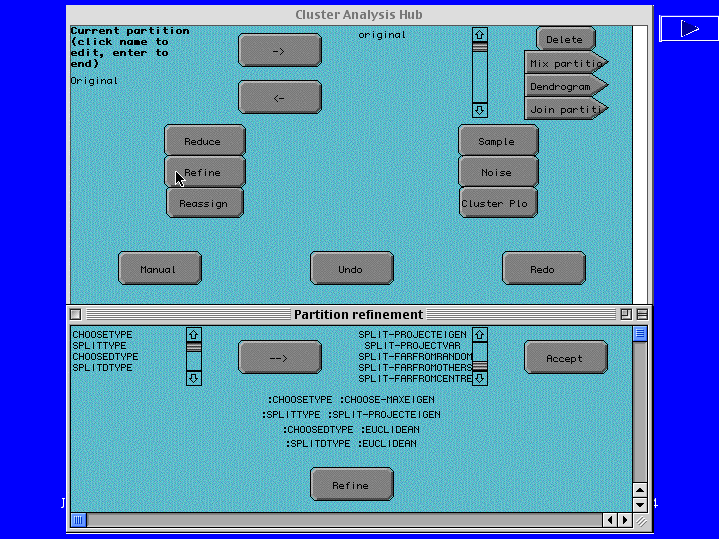Open the Mix partition pop-up menu
Image resolution: width=719 pixels, height=539 pixels.
566,63
